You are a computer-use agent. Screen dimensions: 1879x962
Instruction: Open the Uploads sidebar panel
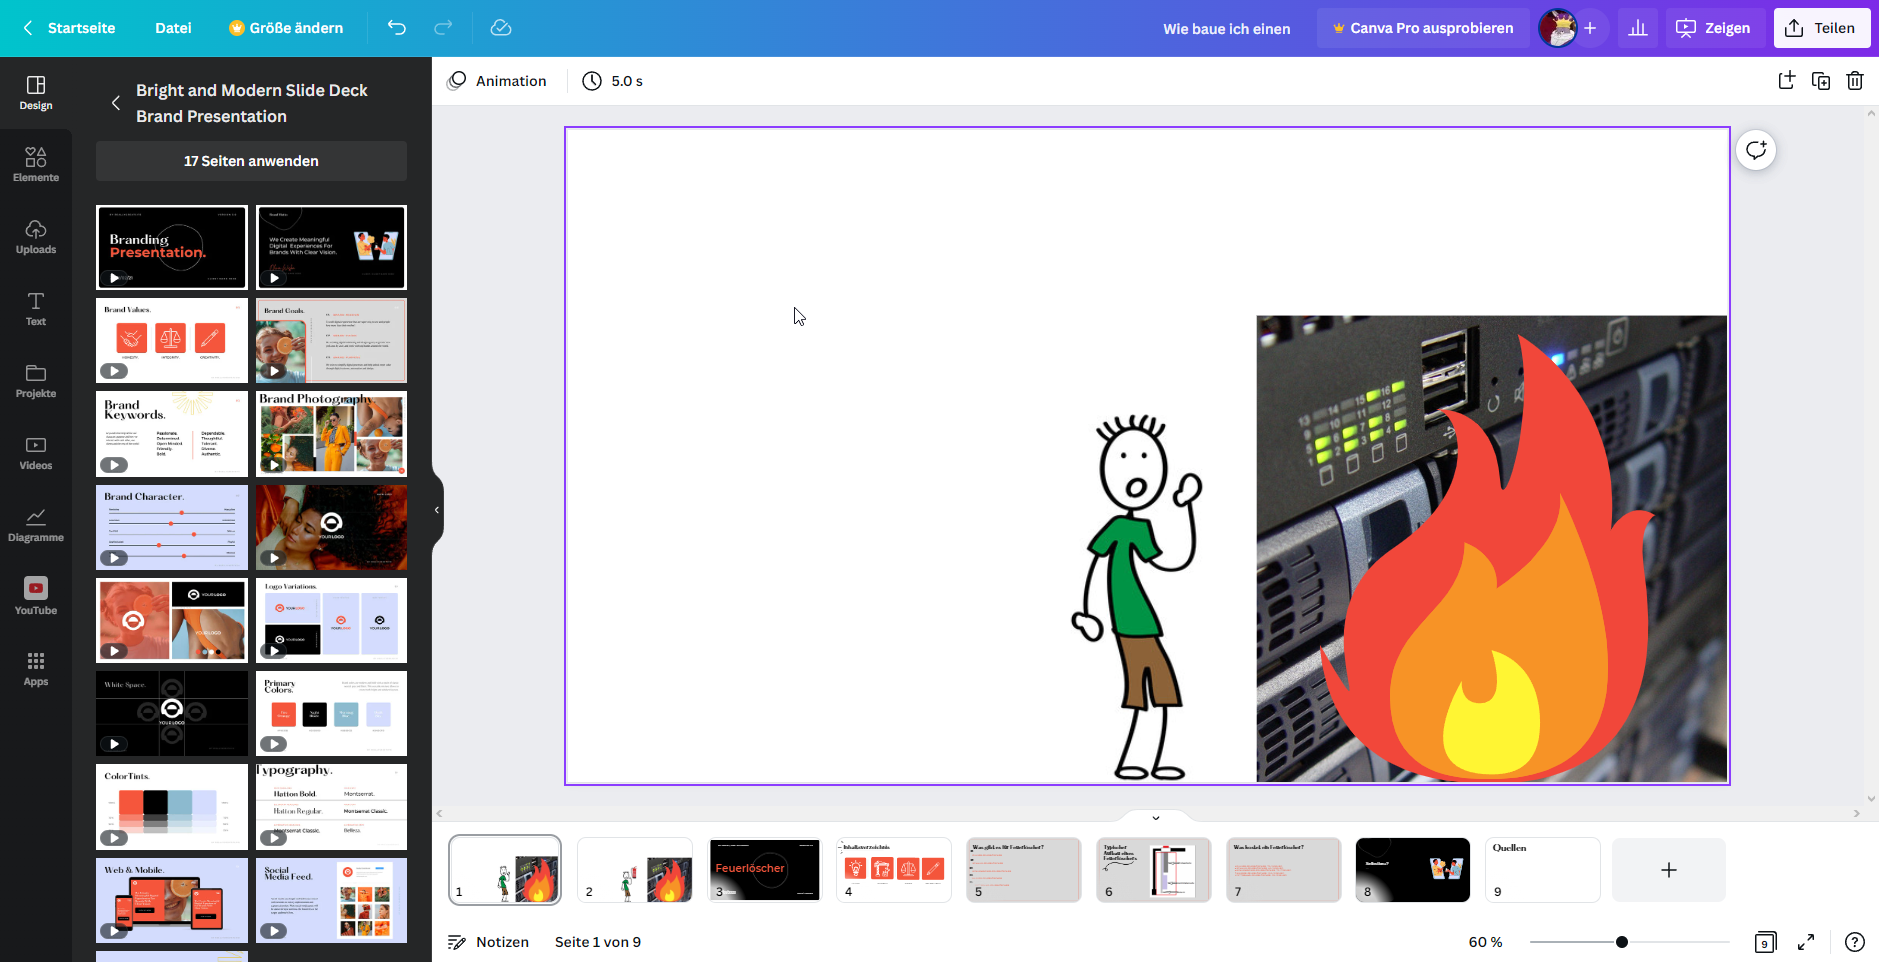36,236
